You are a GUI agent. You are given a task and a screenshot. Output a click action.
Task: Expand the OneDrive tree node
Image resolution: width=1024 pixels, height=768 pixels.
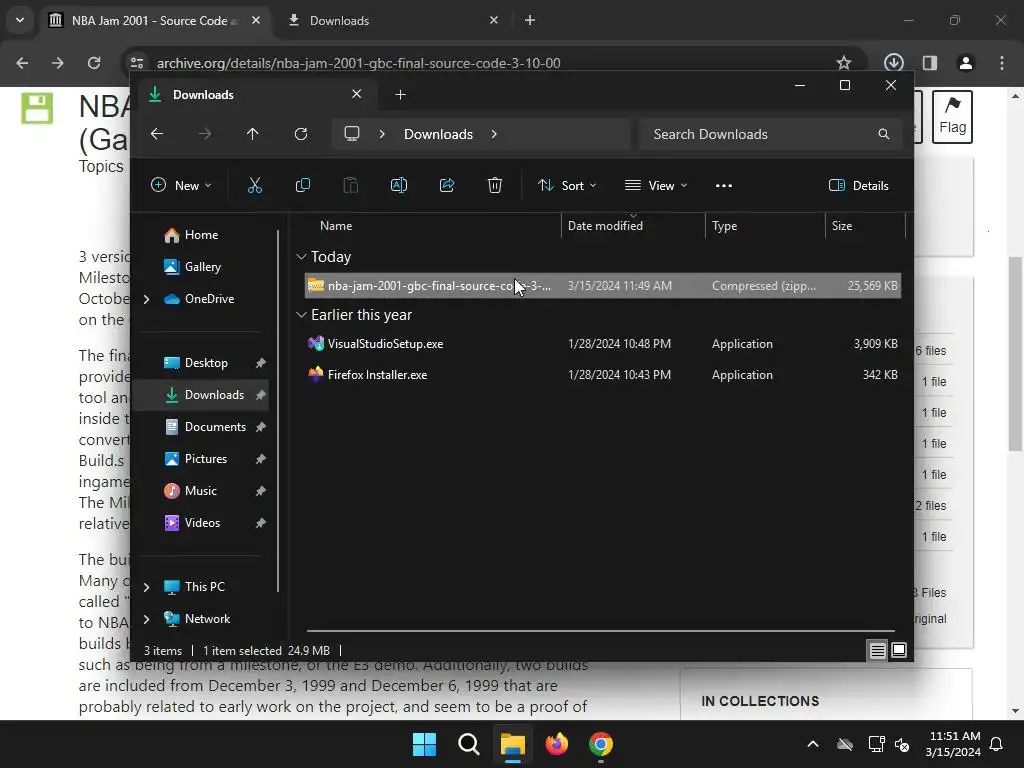tap(146, 299)
